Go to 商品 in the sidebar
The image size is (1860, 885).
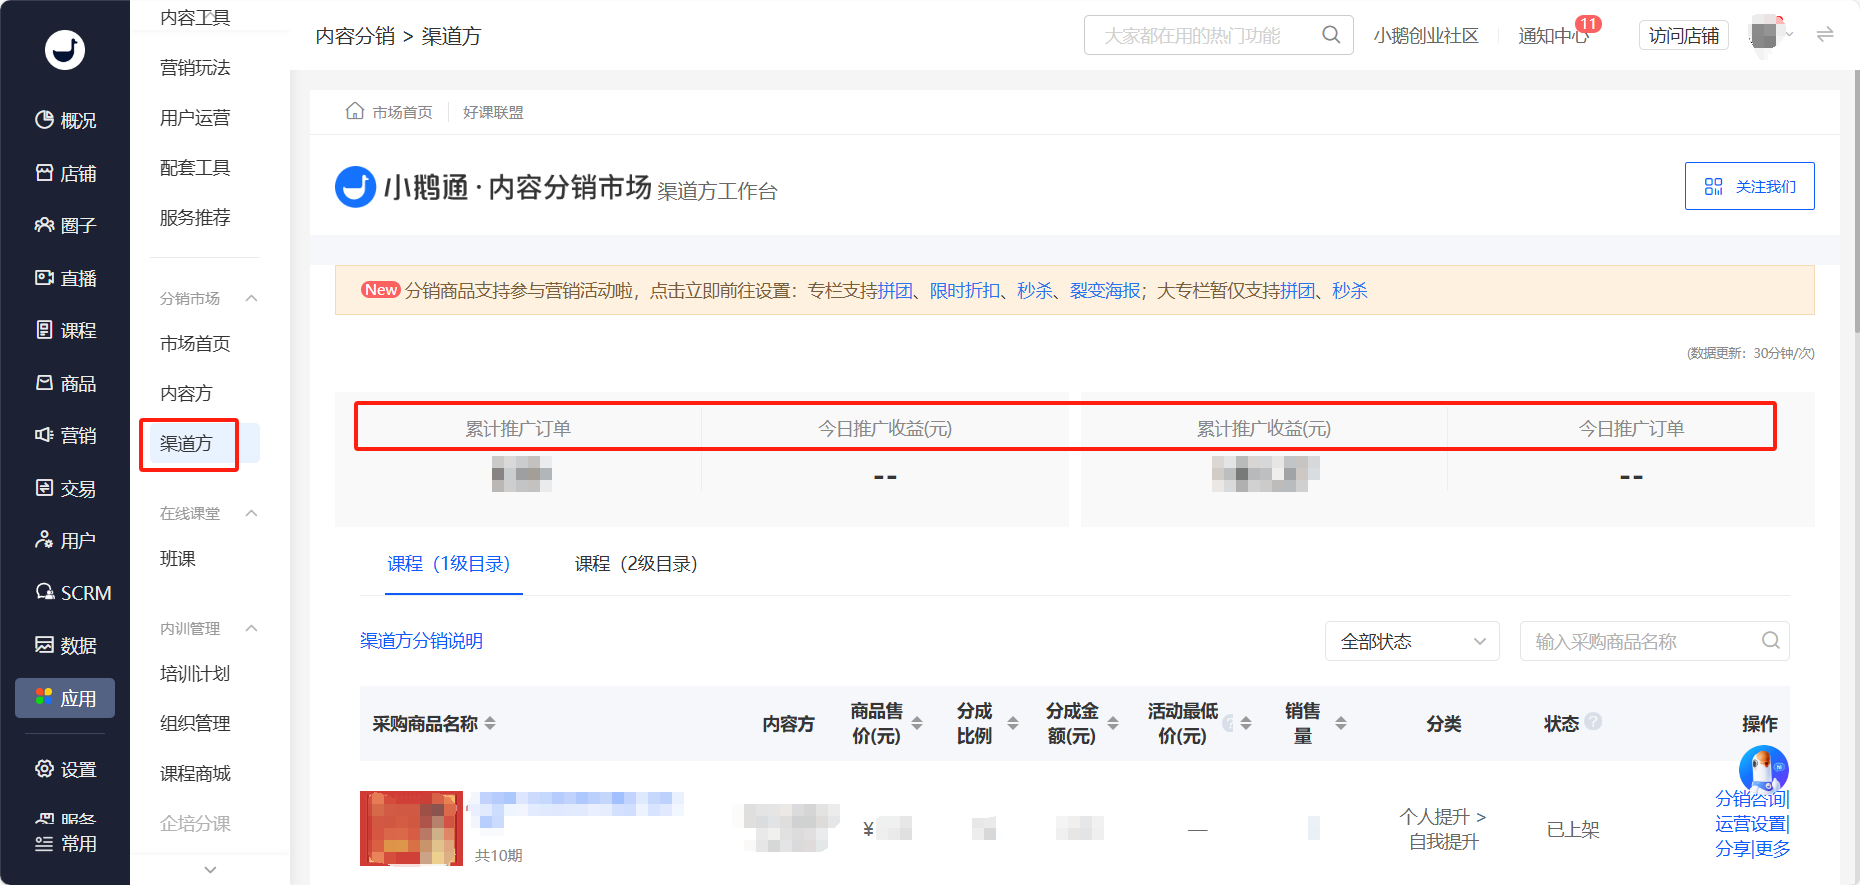65,383
